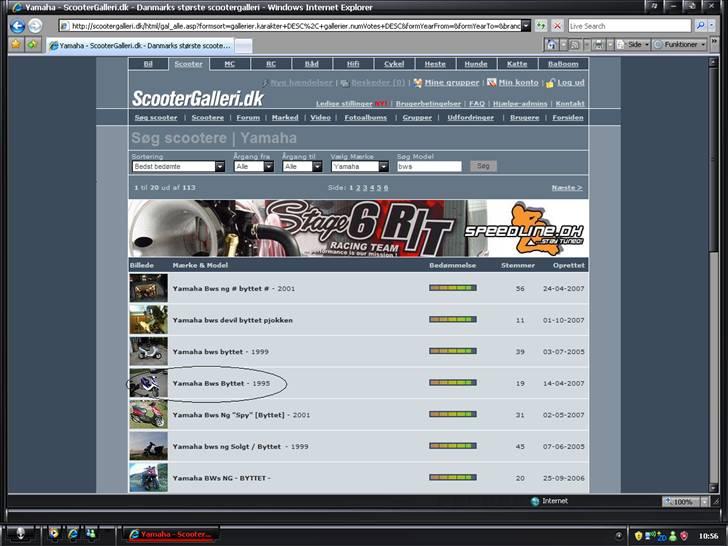Open the Messenger quick launch icon
This screenshot has height=546, width=728.
tap(91, 534)
